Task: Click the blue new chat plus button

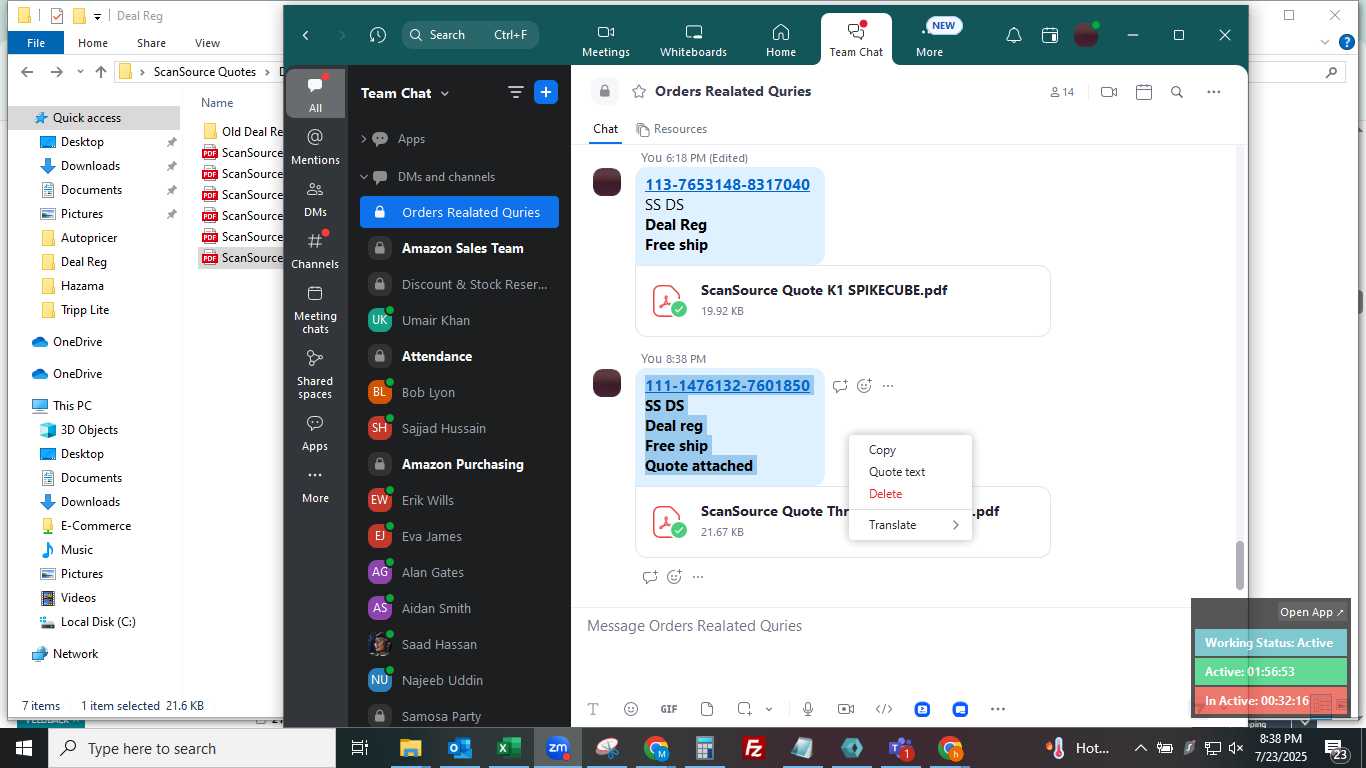Action: pos(546,92)
